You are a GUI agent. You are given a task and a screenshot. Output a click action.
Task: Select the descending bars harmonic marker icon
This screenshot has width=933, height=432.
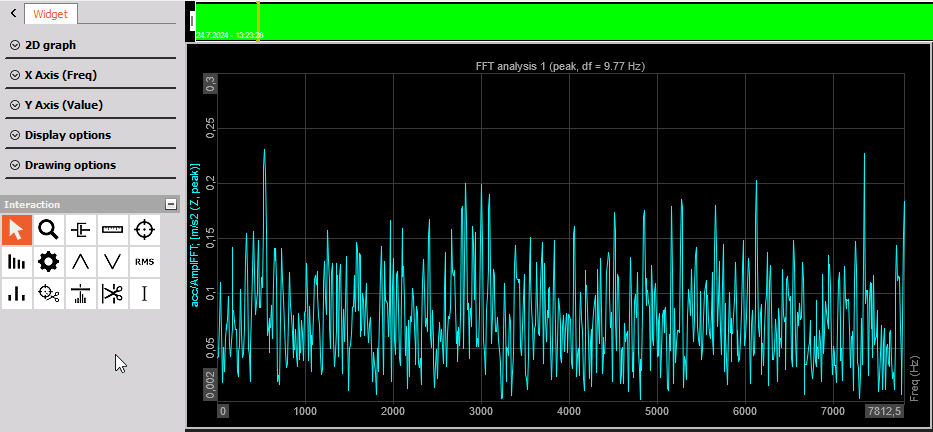tap(17, 262)
